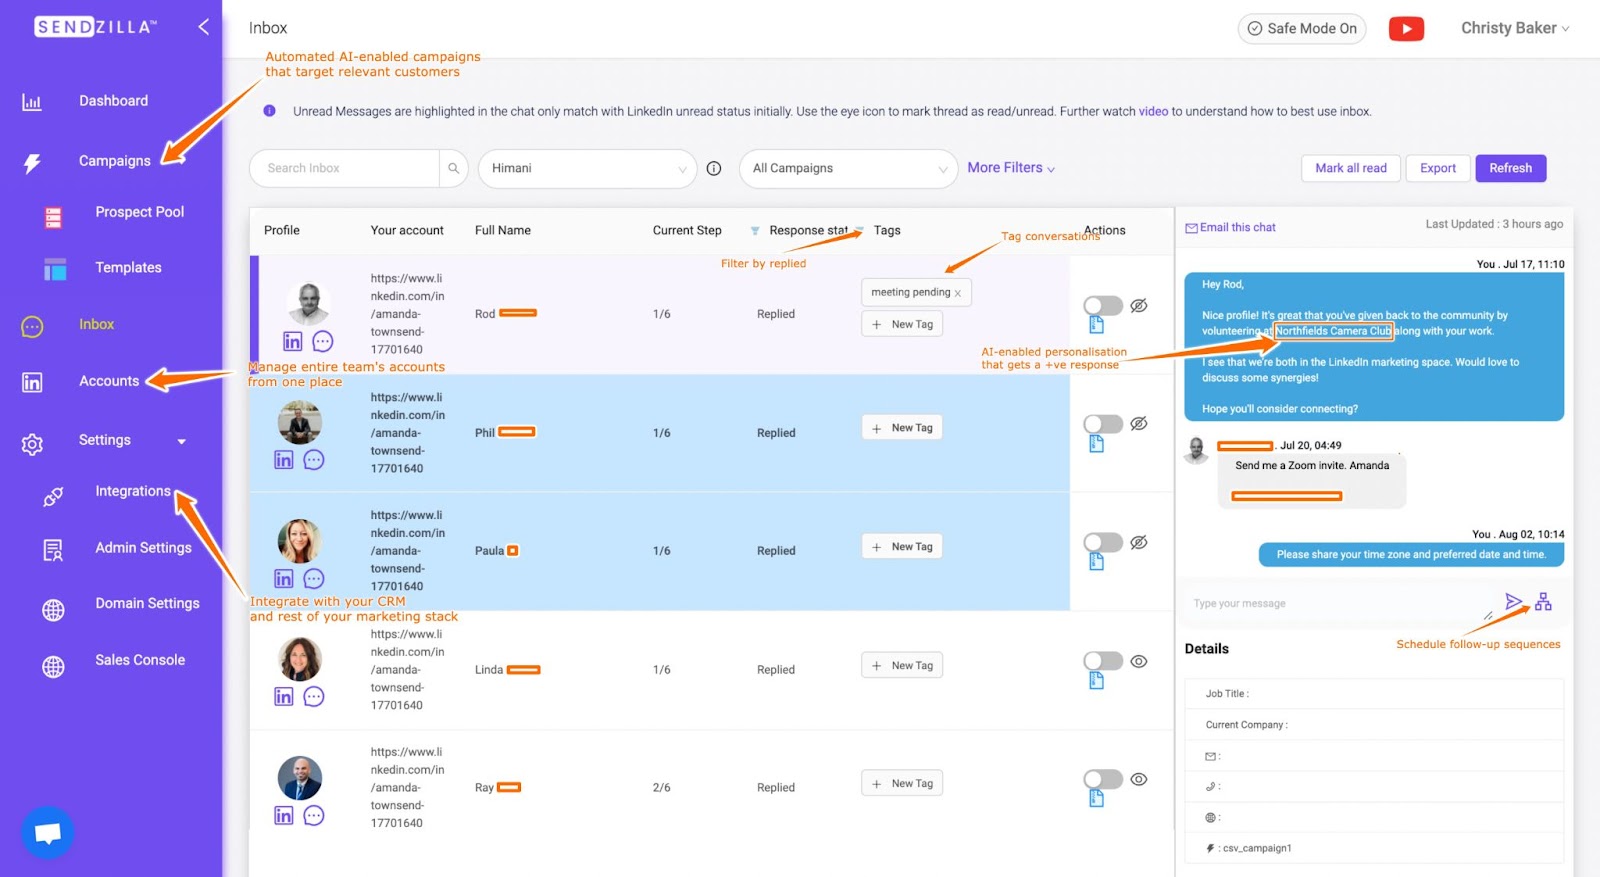Click the Type your message field

pyautogui.click(x=1335, y=603)
